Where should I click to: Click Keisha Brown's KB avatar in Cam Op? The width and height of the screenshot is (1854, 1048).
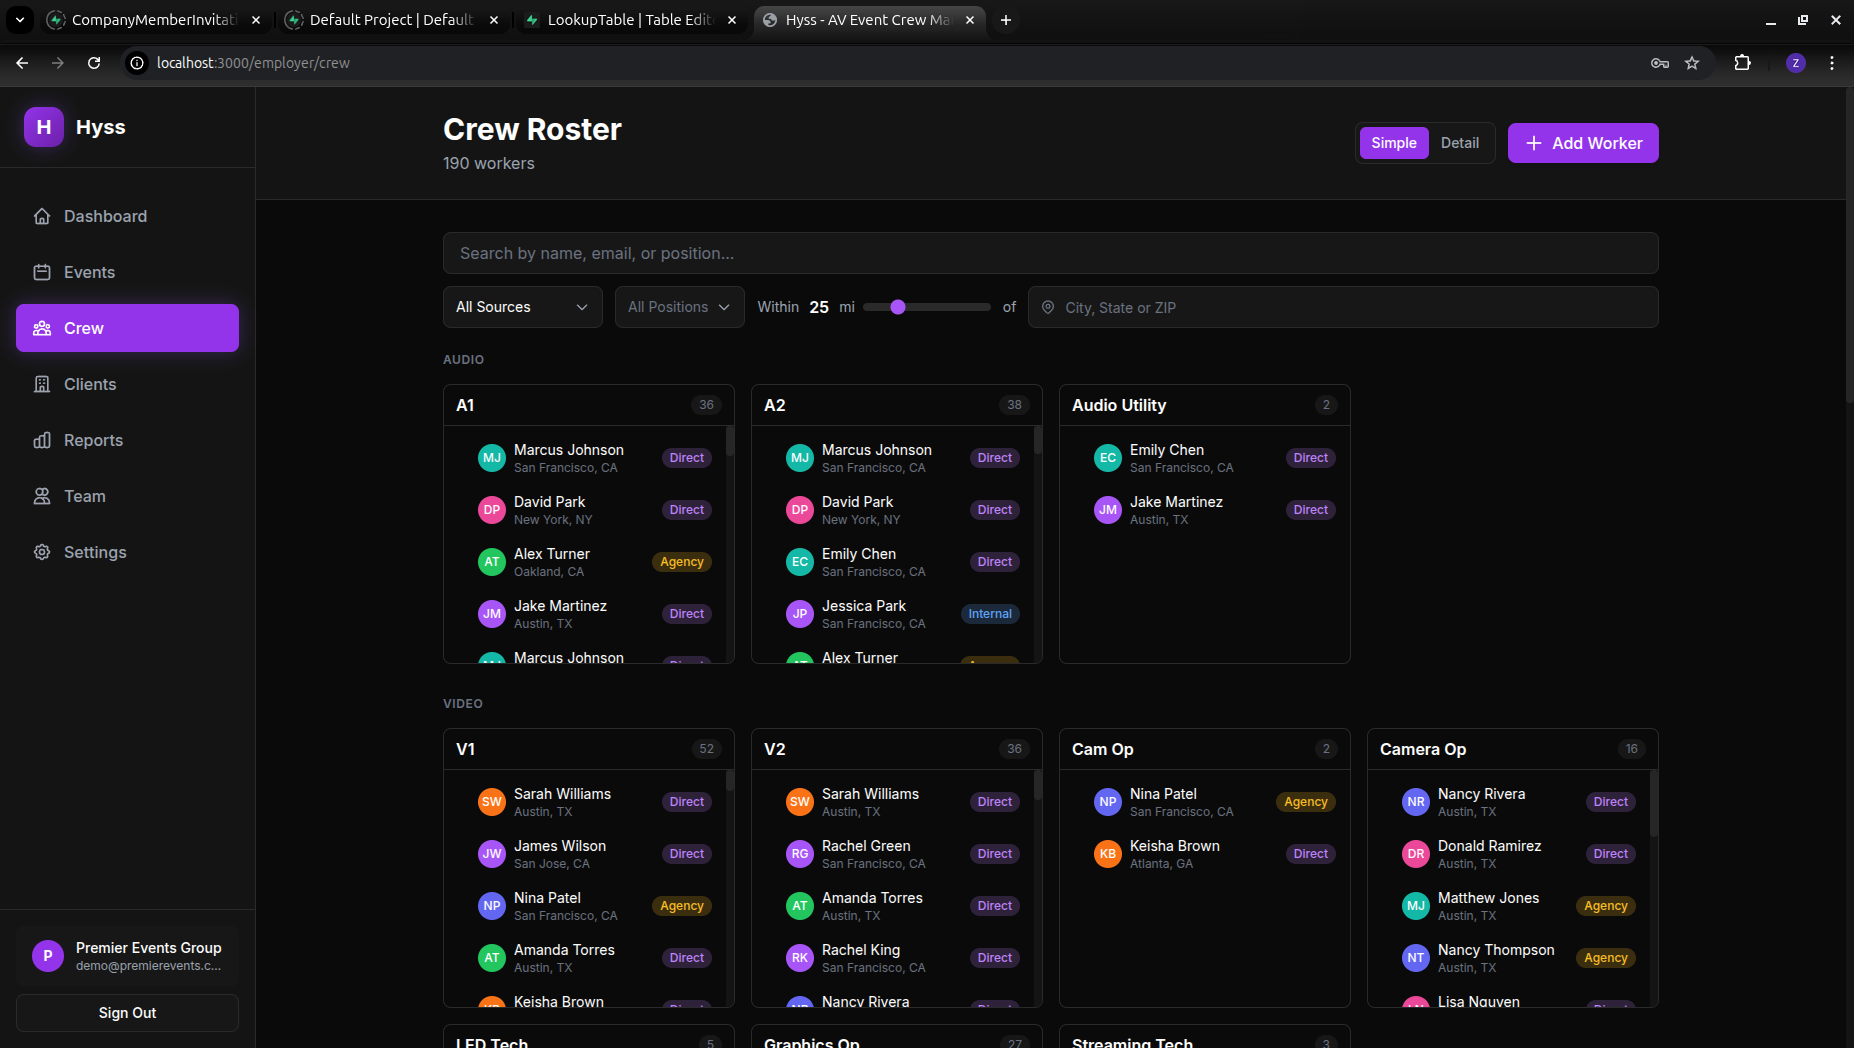pyautogui.click(x=1108, y=854)
